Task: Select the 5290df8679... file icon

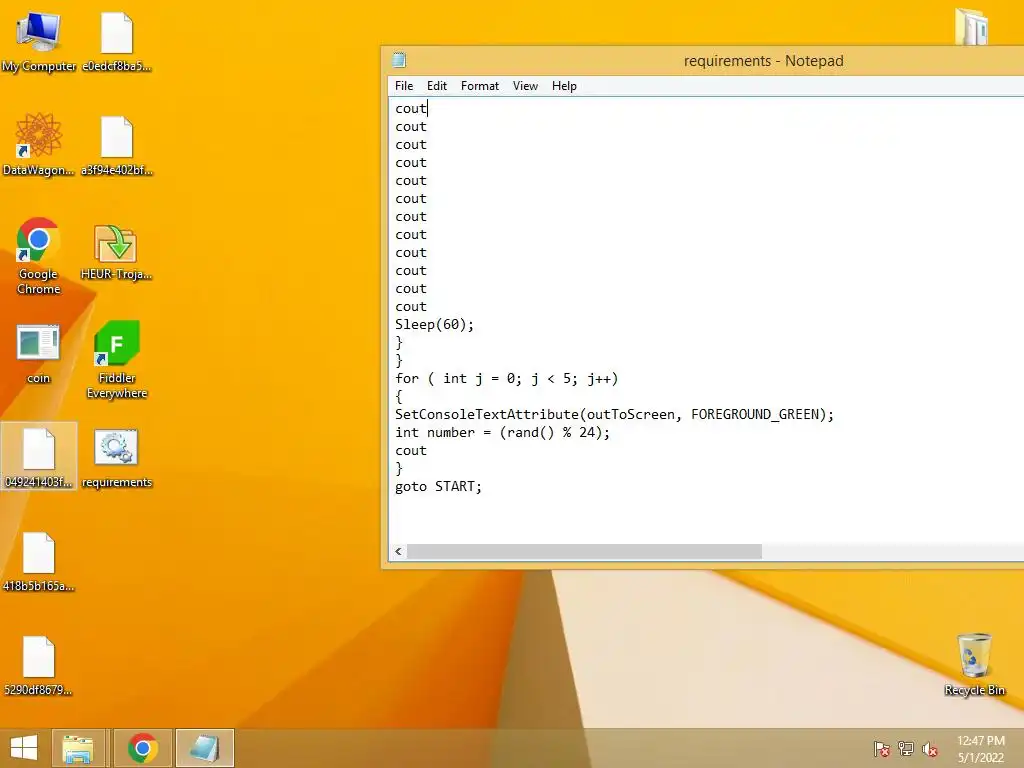Action: [39, 665]
